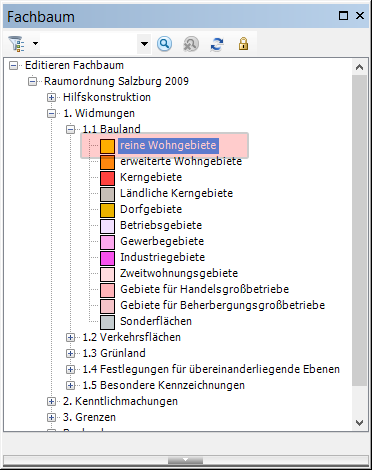Click the Gewerbegebiete pink swatch
Viewport: 372px width, 470px height.
tap(107, 242)
